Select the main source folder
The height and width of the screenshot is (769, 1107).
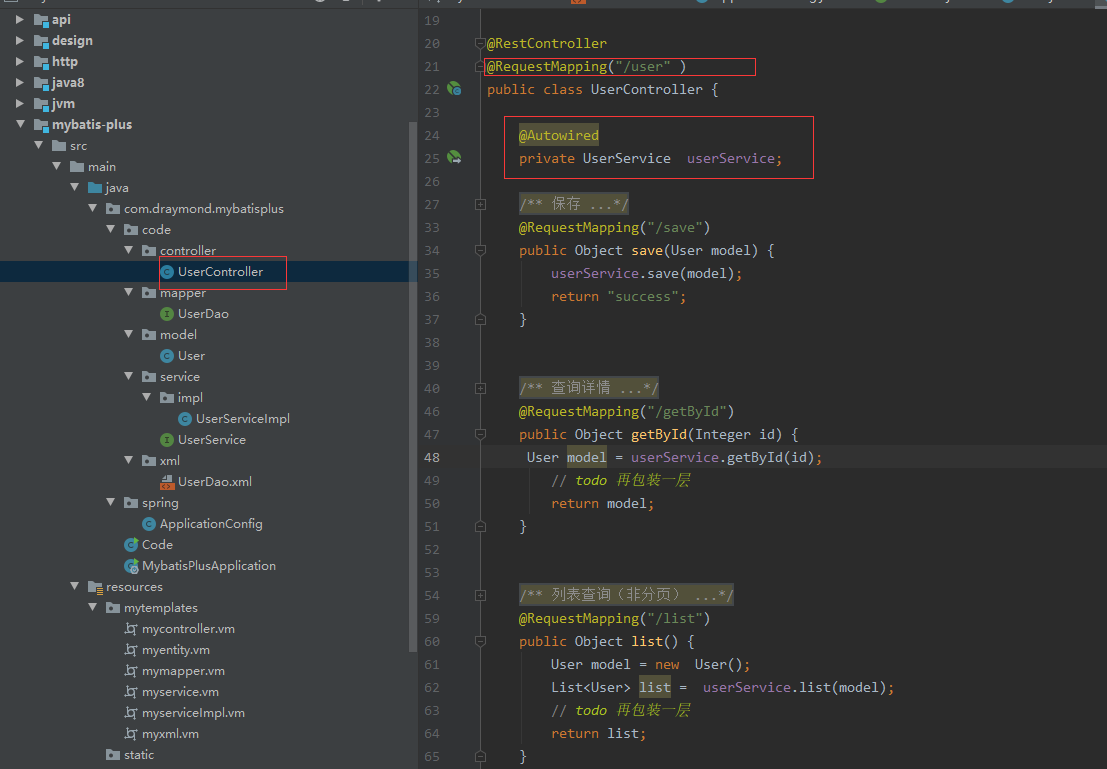pyautogui.click(x=102, y=167)
